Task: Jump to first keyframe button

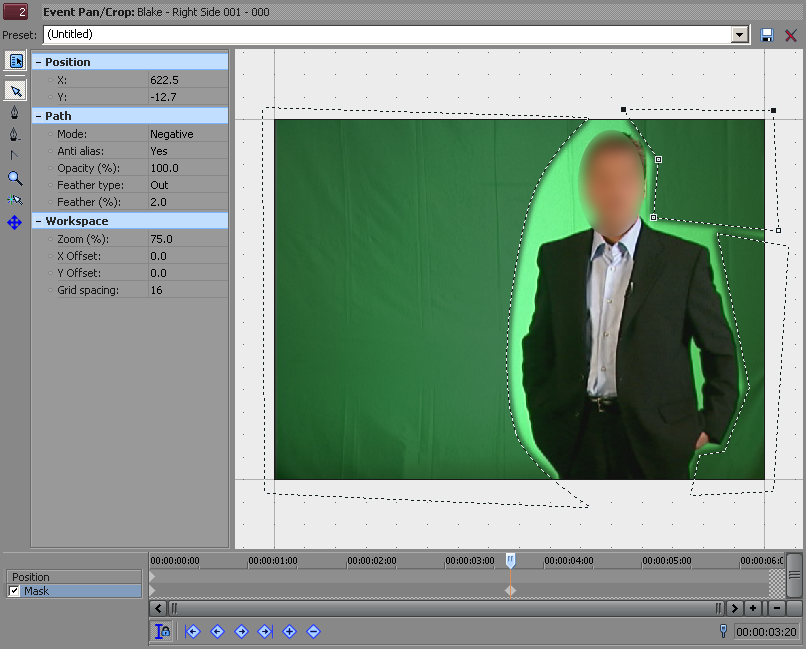Action: pyautogui.click(x=193, y=631)
